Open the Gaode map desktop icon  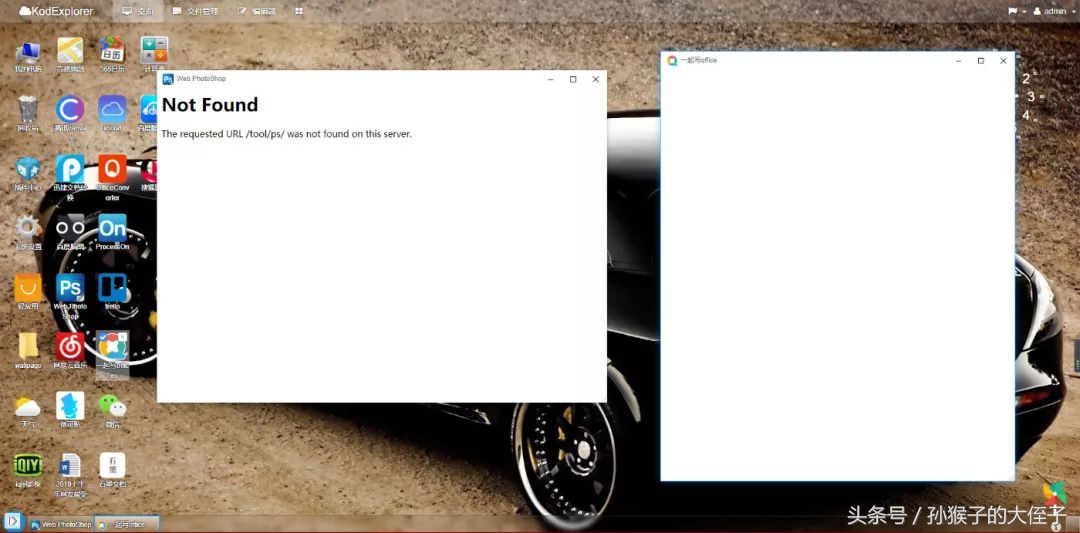[x=70, y=51]
